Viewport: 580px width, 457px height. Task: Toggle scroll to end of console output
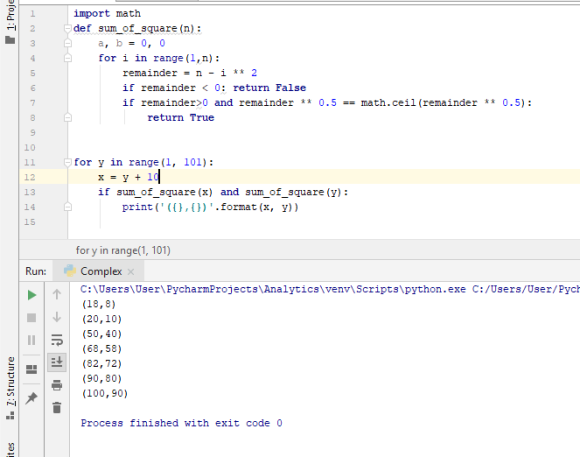57,362
